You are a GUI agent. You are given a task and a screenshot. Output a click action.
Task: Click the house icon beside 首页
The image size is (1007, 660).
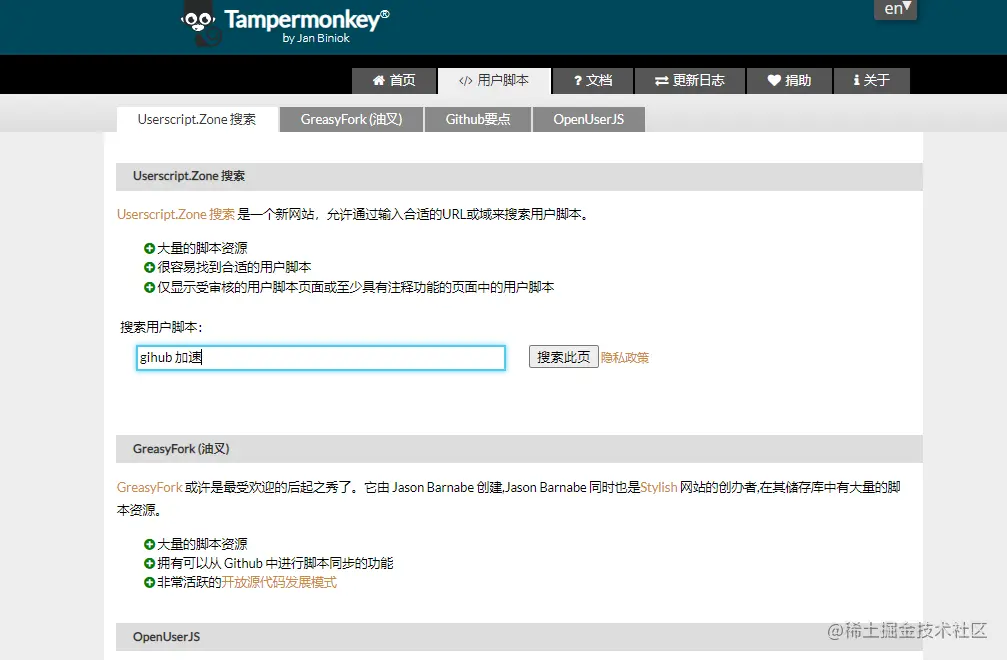pyautogui.click(x=379, y=80)
